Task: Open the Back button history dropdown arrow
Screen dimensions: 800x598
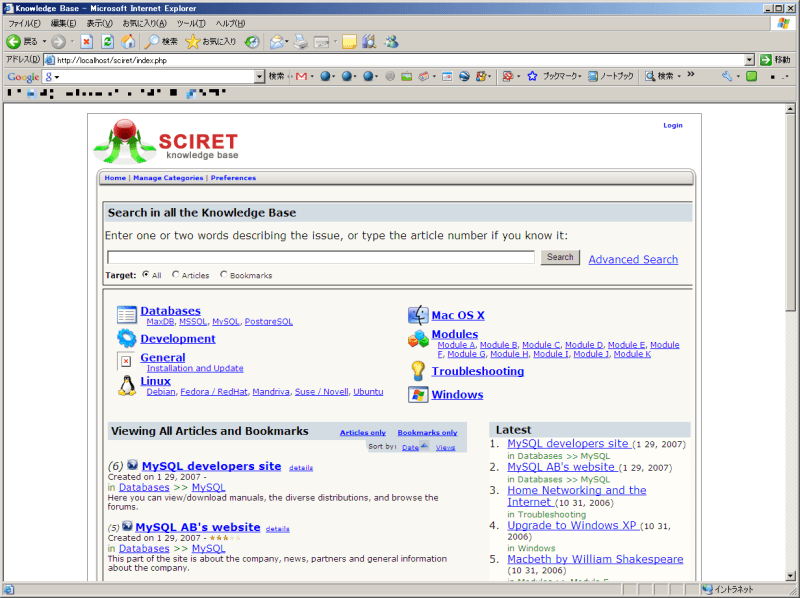Action: [x=44, y=42]
